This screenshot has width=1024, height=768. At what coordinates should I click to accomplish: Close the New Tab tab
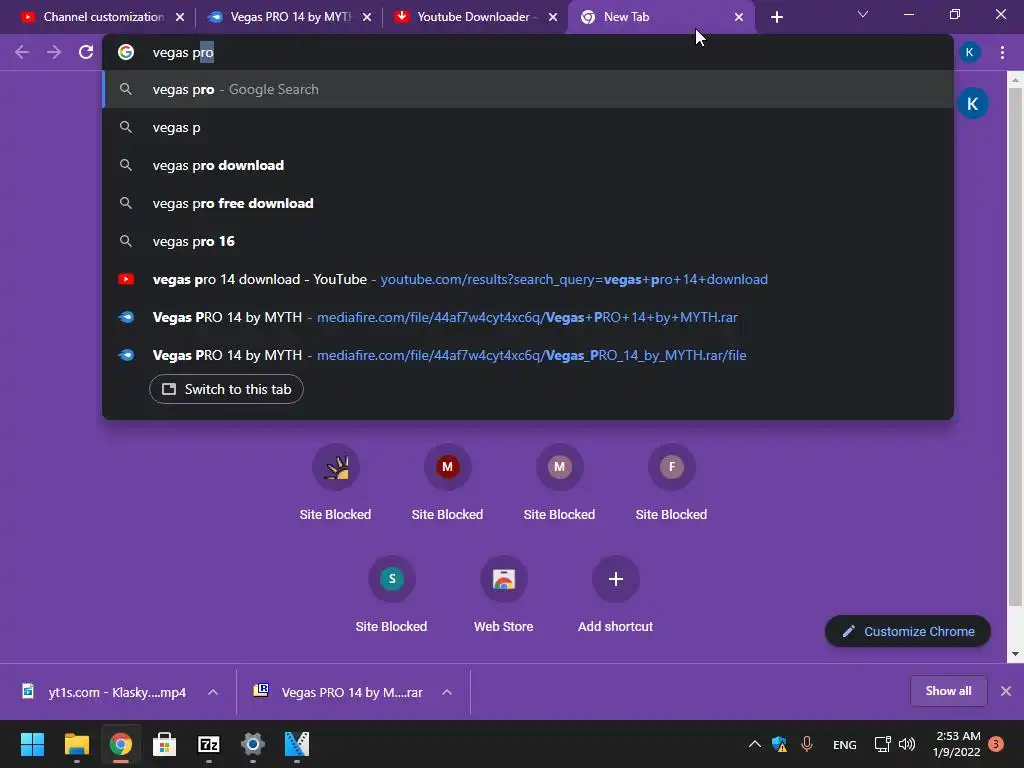coord(739,17)
